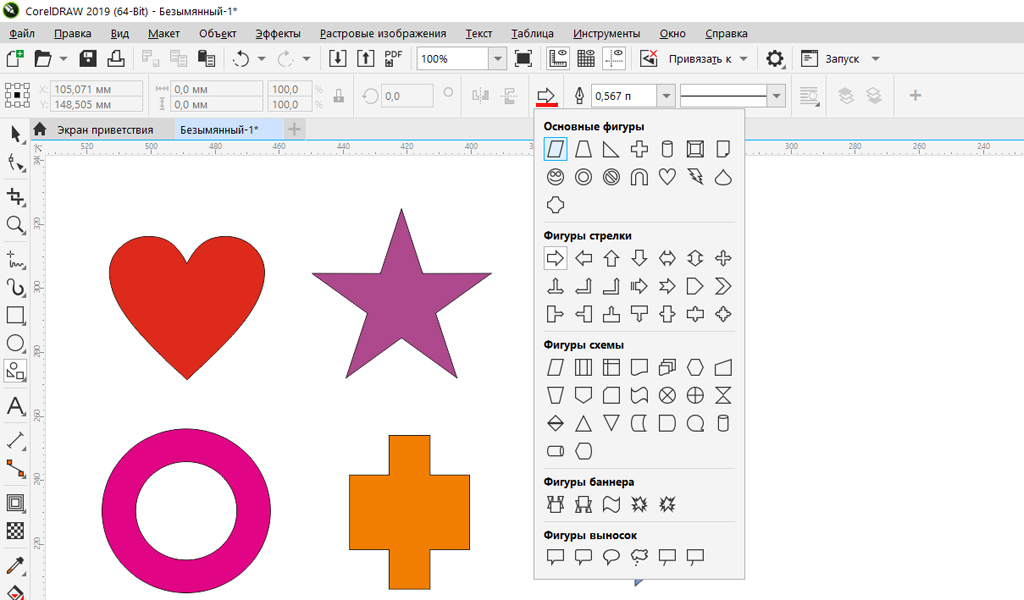
Task: Select the Text tool
Action: 16,406
